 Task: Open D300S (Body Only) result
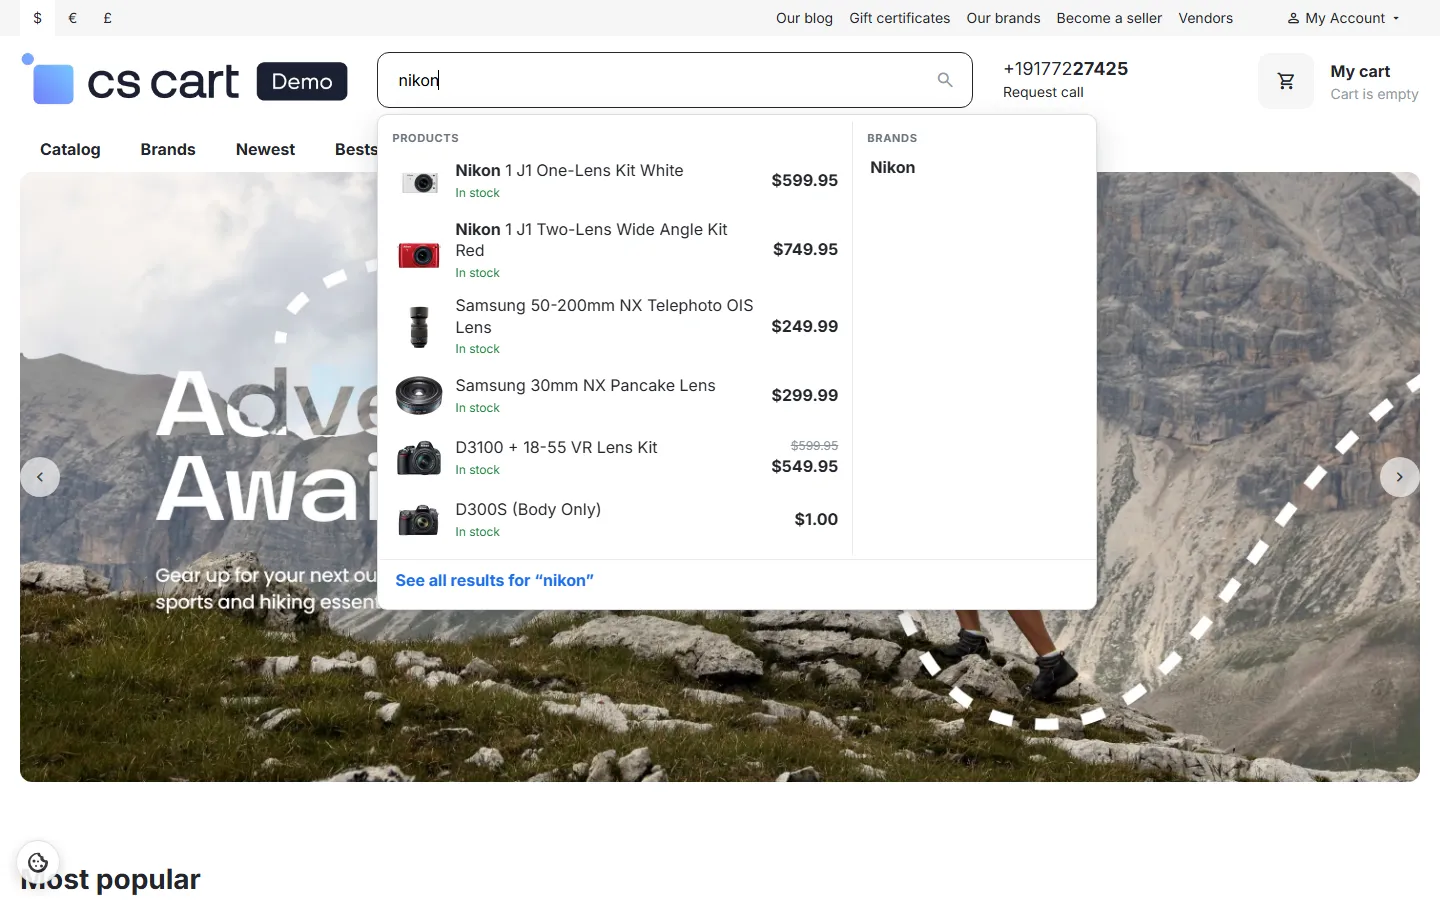pyautogui.click(x=528, y=509)
